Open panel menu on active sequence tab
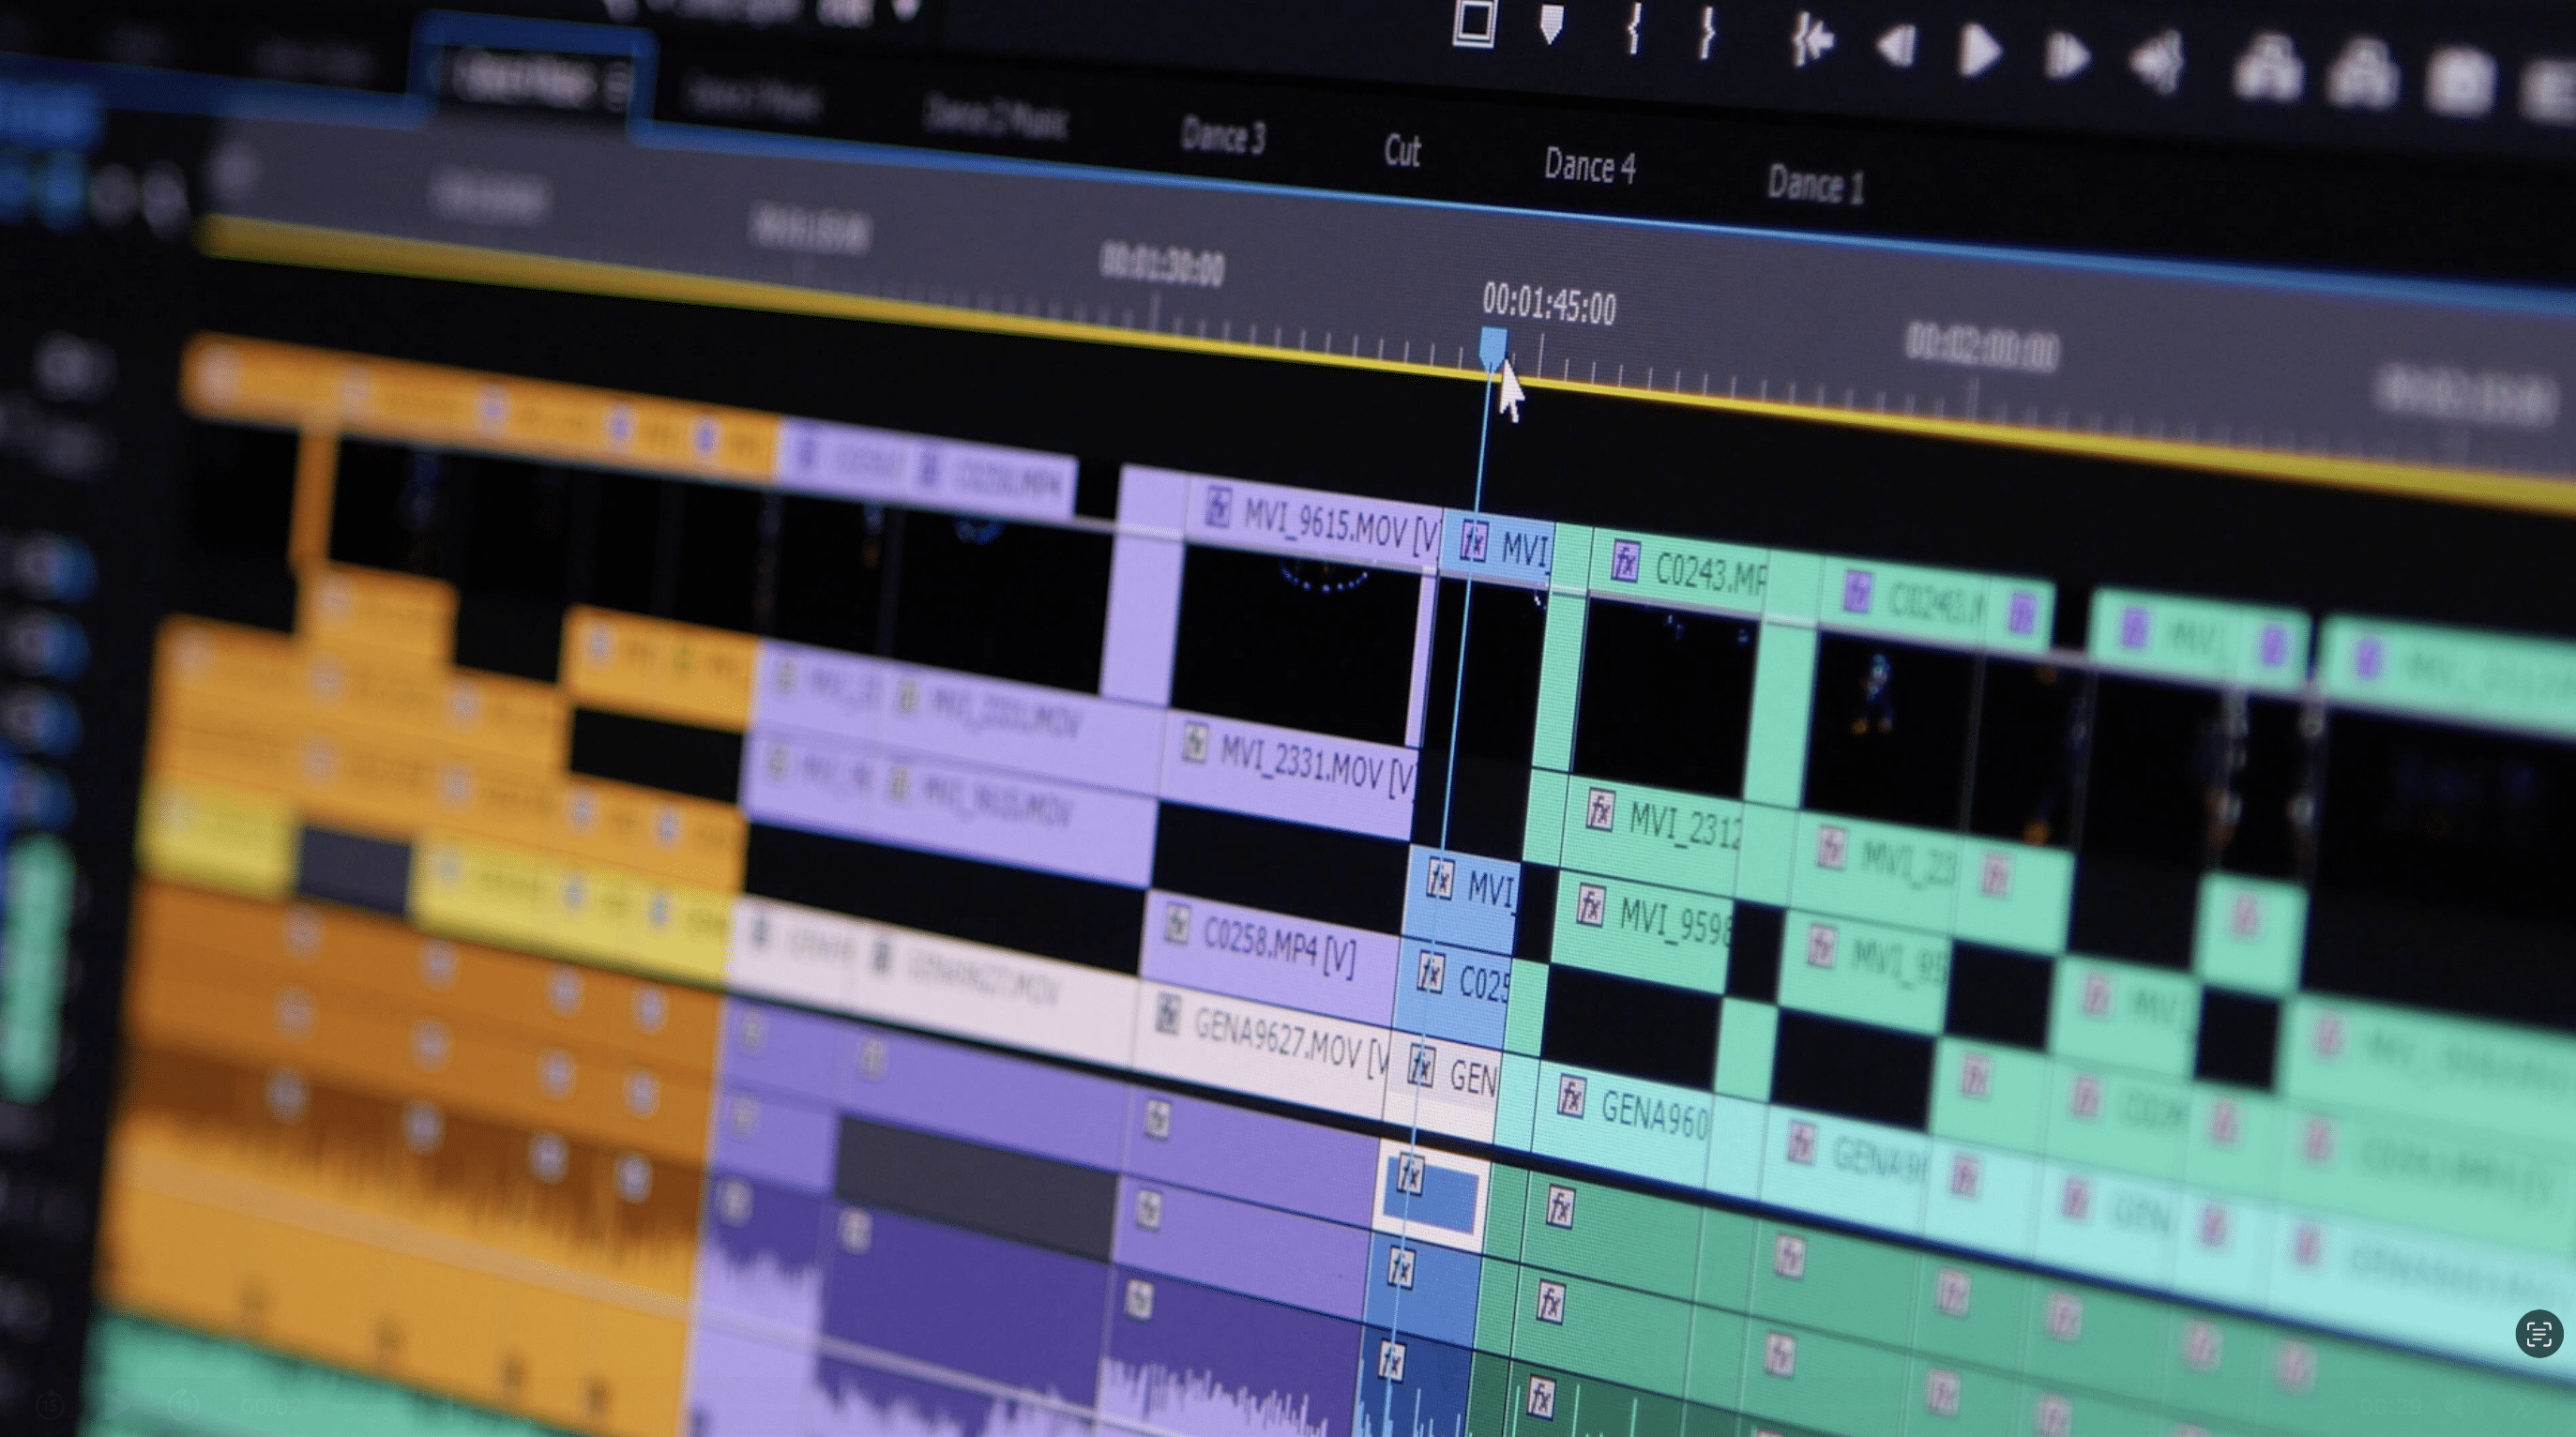 click(x=618, y=86)
